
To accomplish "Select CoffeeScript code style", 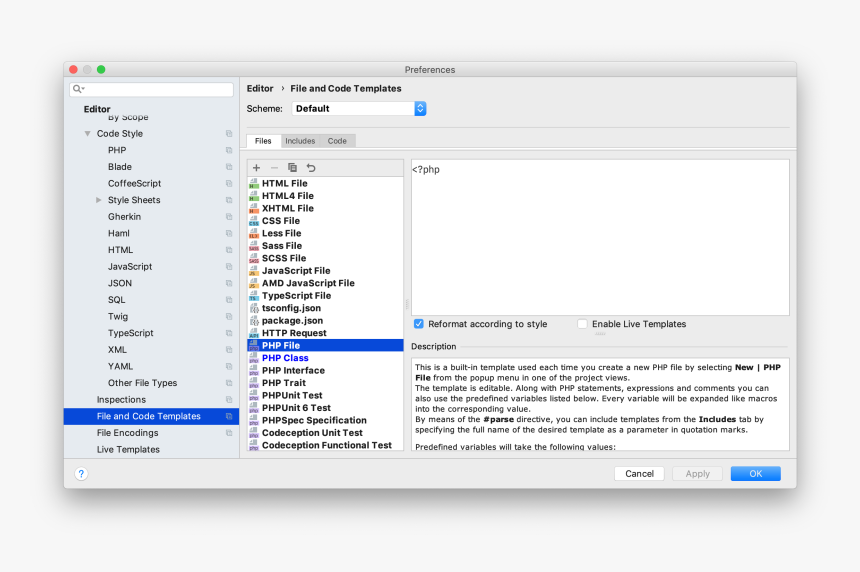I will coord(134,184).
